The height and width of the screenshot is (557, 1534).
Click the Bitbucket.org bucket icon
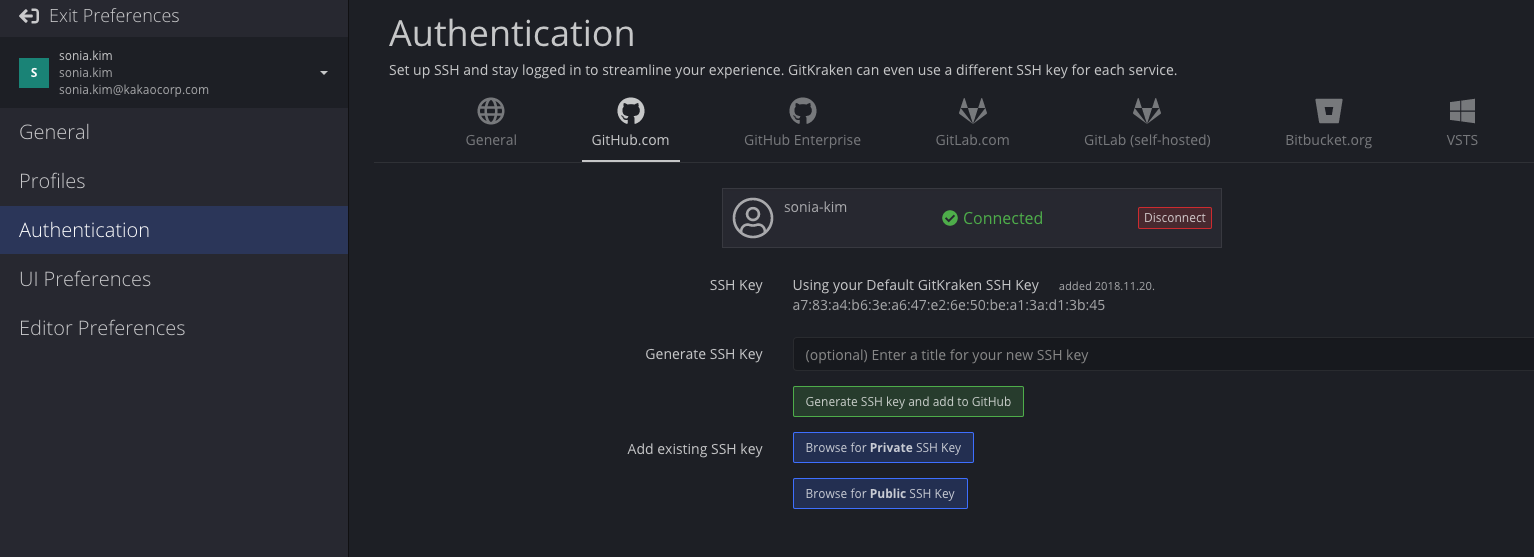[x=1328, y=110]
